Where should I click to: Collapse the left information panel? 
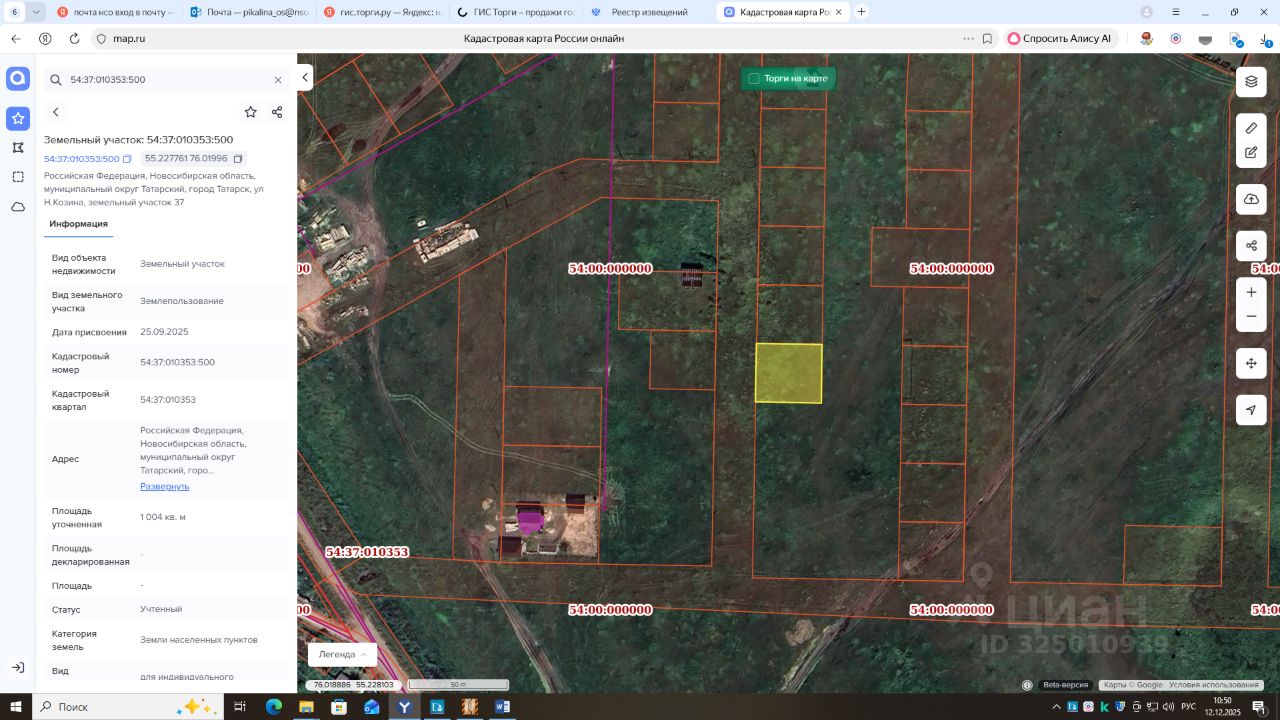tap(305, 78)
